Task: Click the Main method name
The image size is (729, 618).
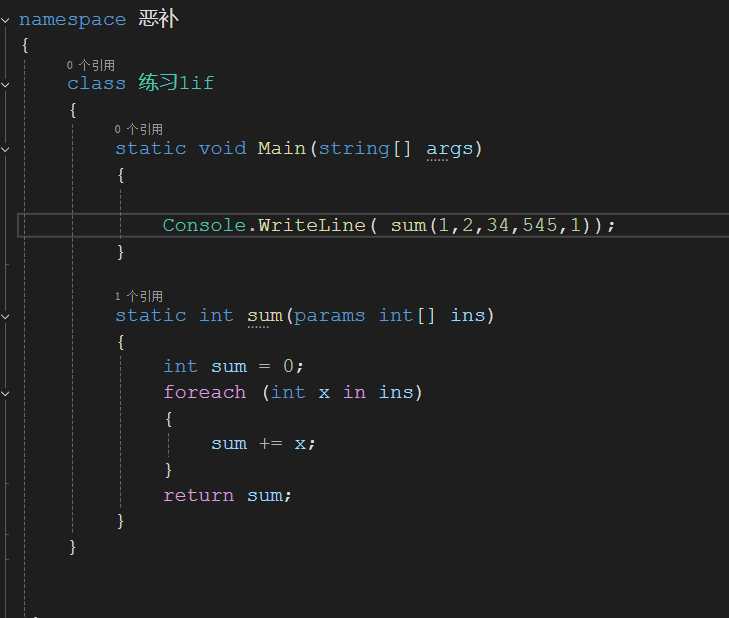Action: click(x=282, y=148)
